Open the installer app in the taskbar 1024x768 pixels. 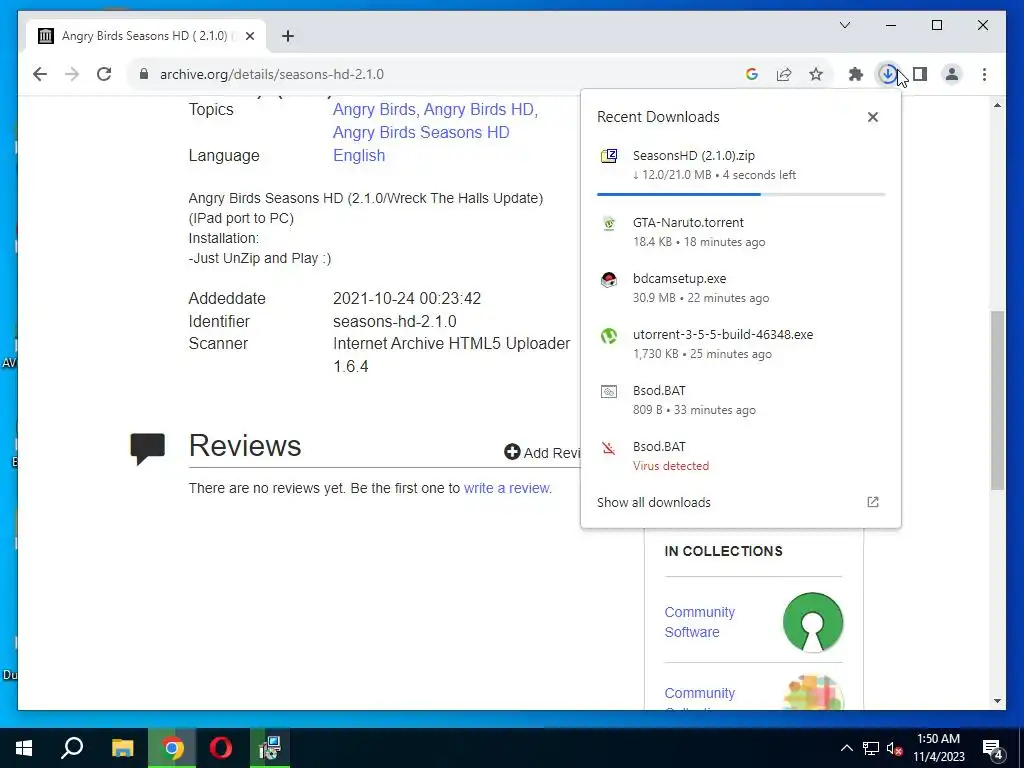270,748
